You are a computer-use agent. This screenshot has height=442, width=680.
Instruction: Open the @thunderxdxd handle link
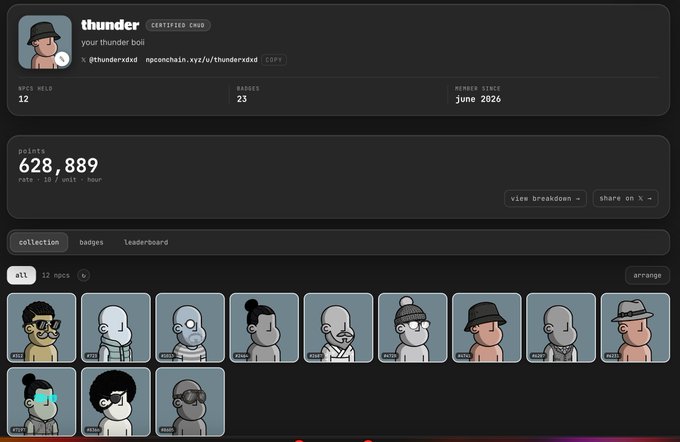pyautogui.click(x=113, y=60)
